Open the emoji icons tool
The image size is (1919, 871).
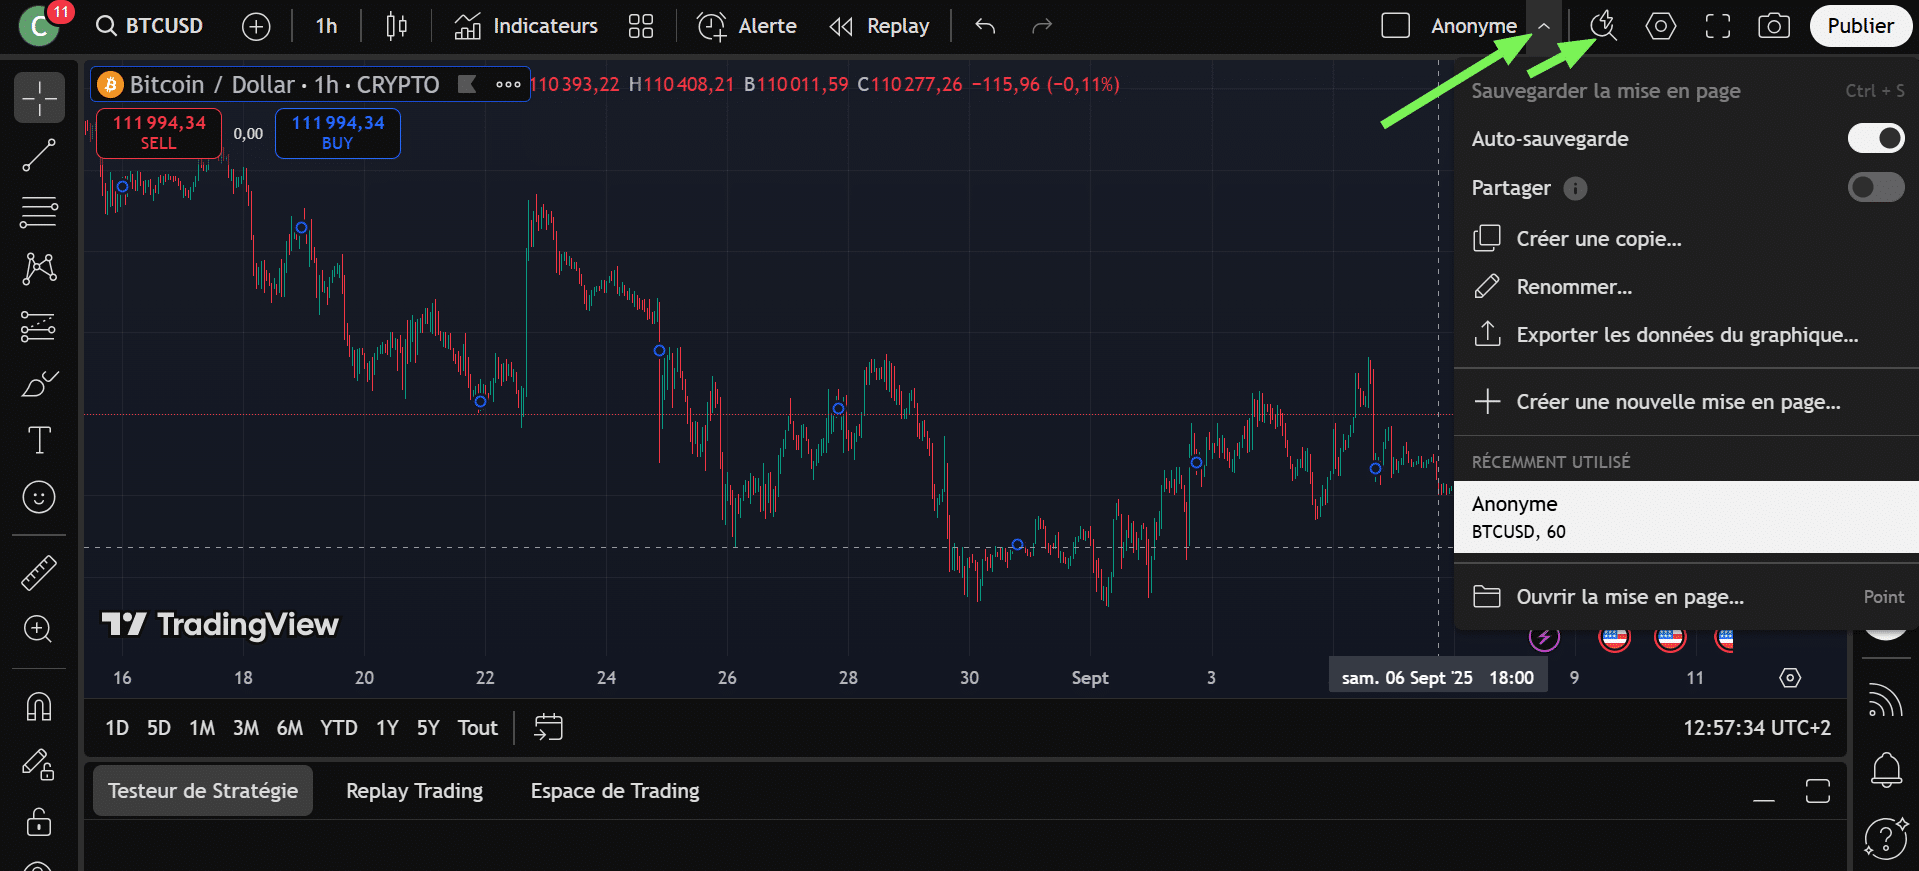pos(39,497)
